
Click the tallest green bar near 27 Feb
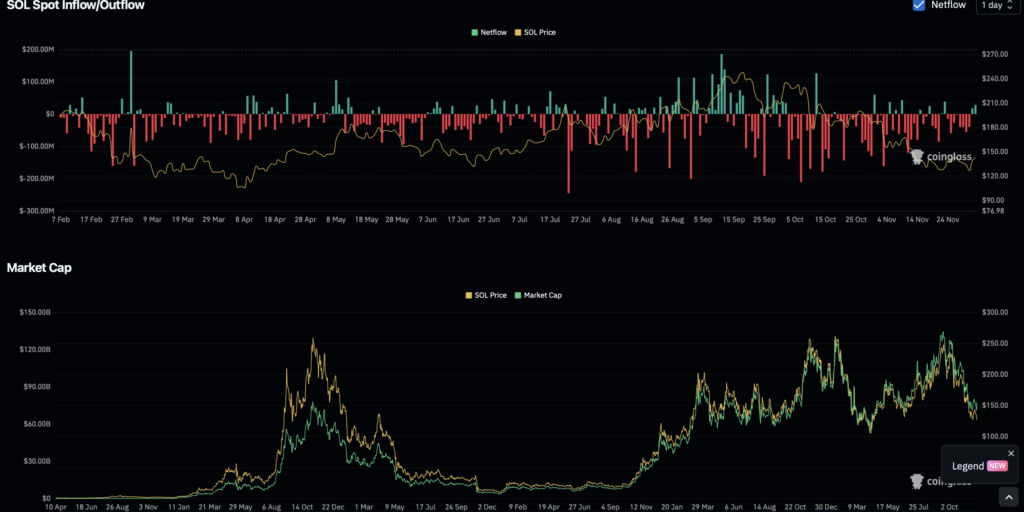click(x=131, y=80)
